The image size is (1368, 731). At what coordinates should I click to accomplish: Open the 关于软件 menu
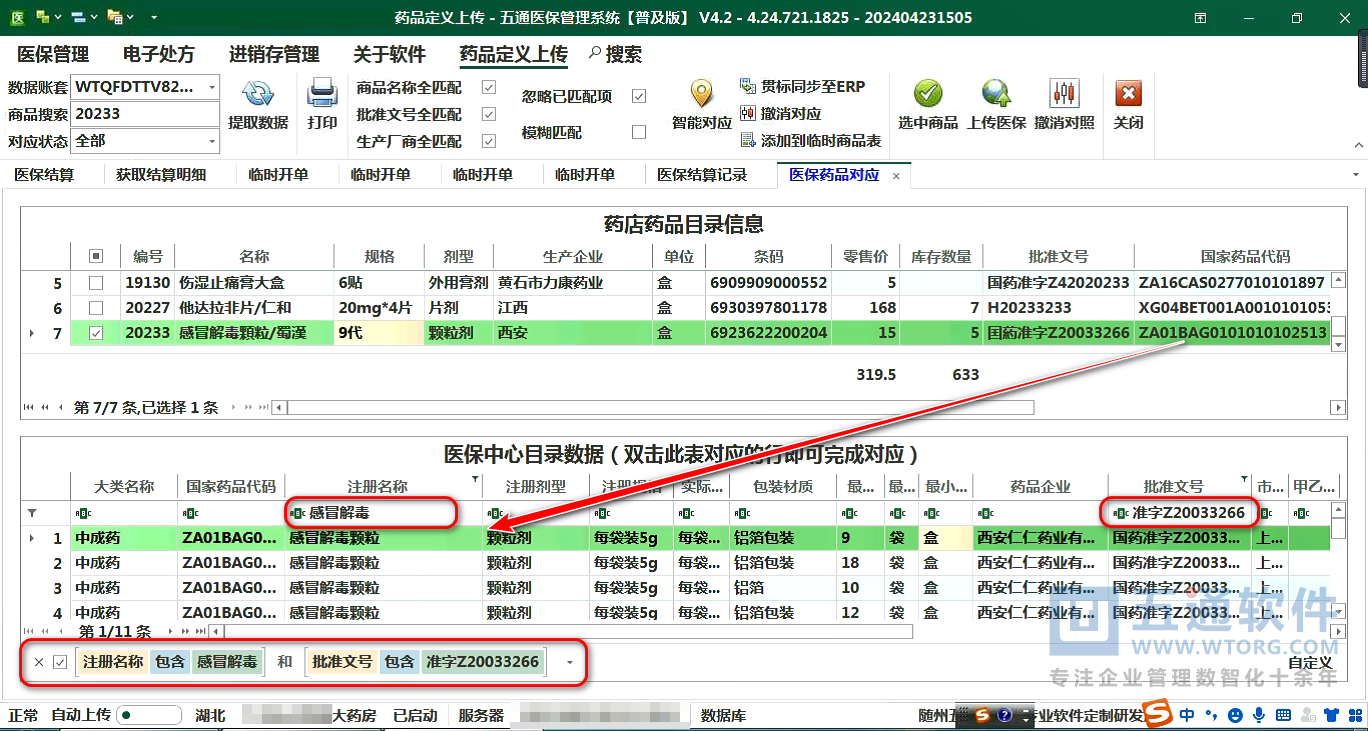click(389, 54)
